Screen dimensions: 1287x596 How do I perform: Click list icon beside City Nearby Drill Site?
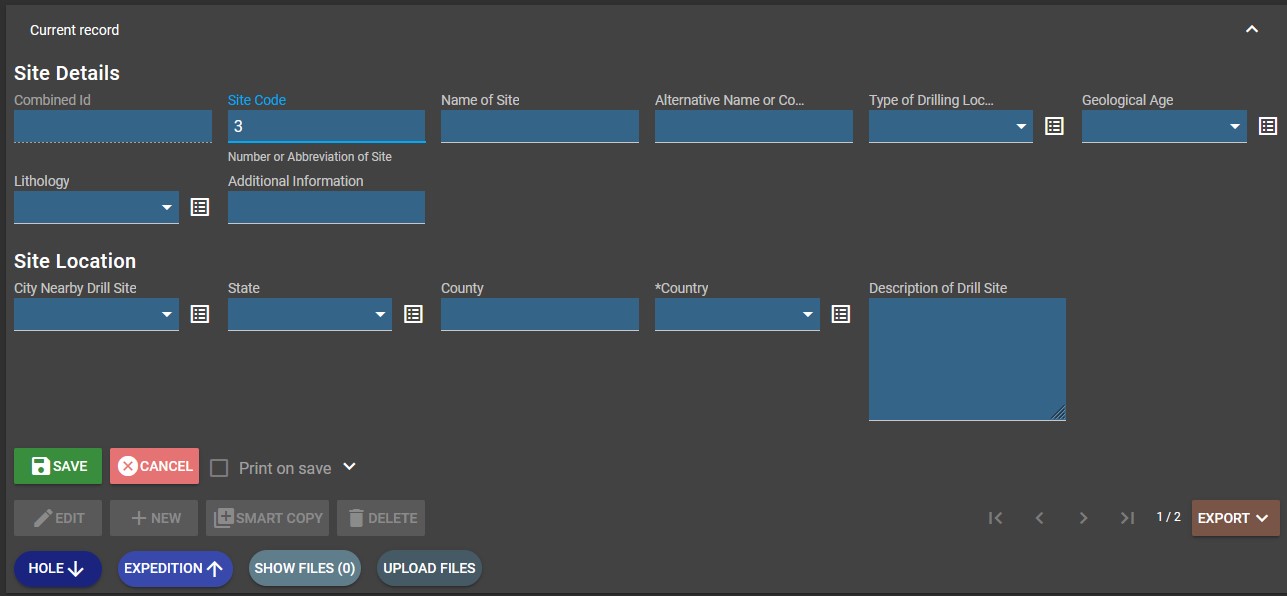[200, 314]
